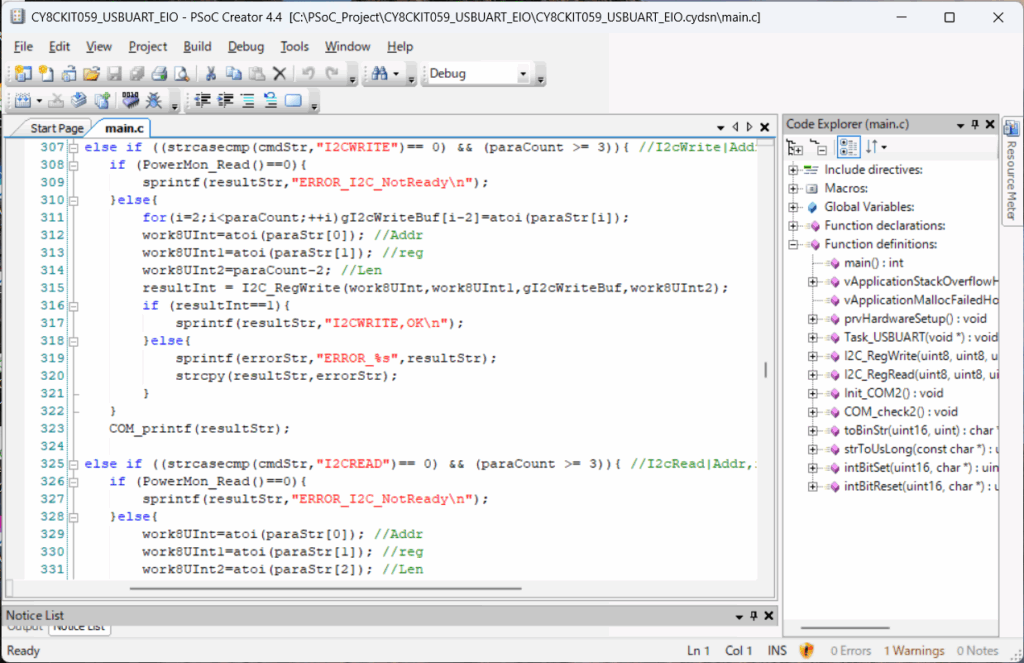Click the Notice List tab at bottom

pyautogui.click(x=79, y=628)
